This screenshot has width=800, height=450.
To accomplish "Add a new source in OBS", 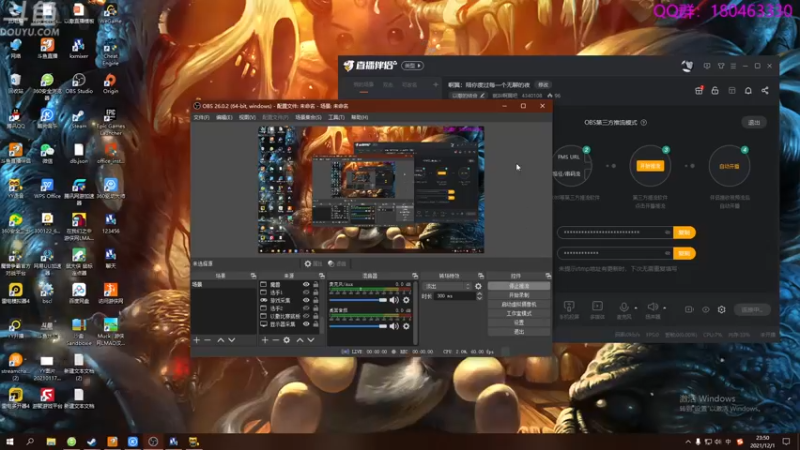I will (265, 340).
